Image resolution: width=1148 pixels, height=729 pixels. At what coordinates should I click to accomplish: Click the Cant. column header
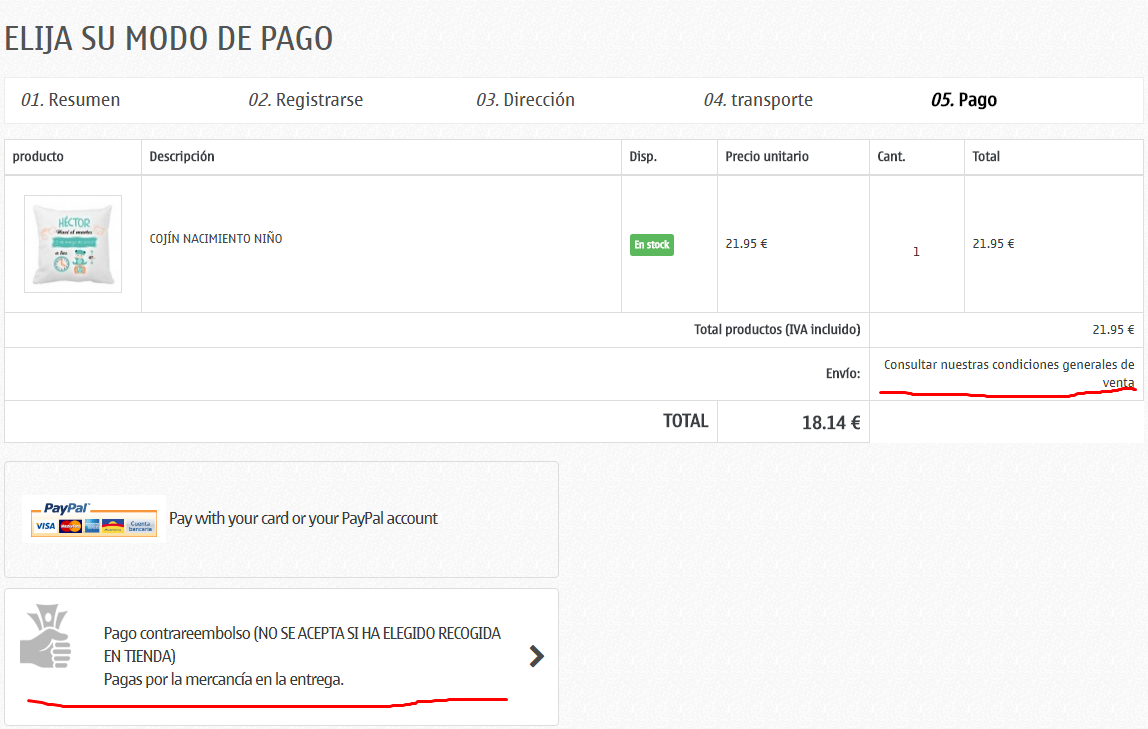point(891,157)
